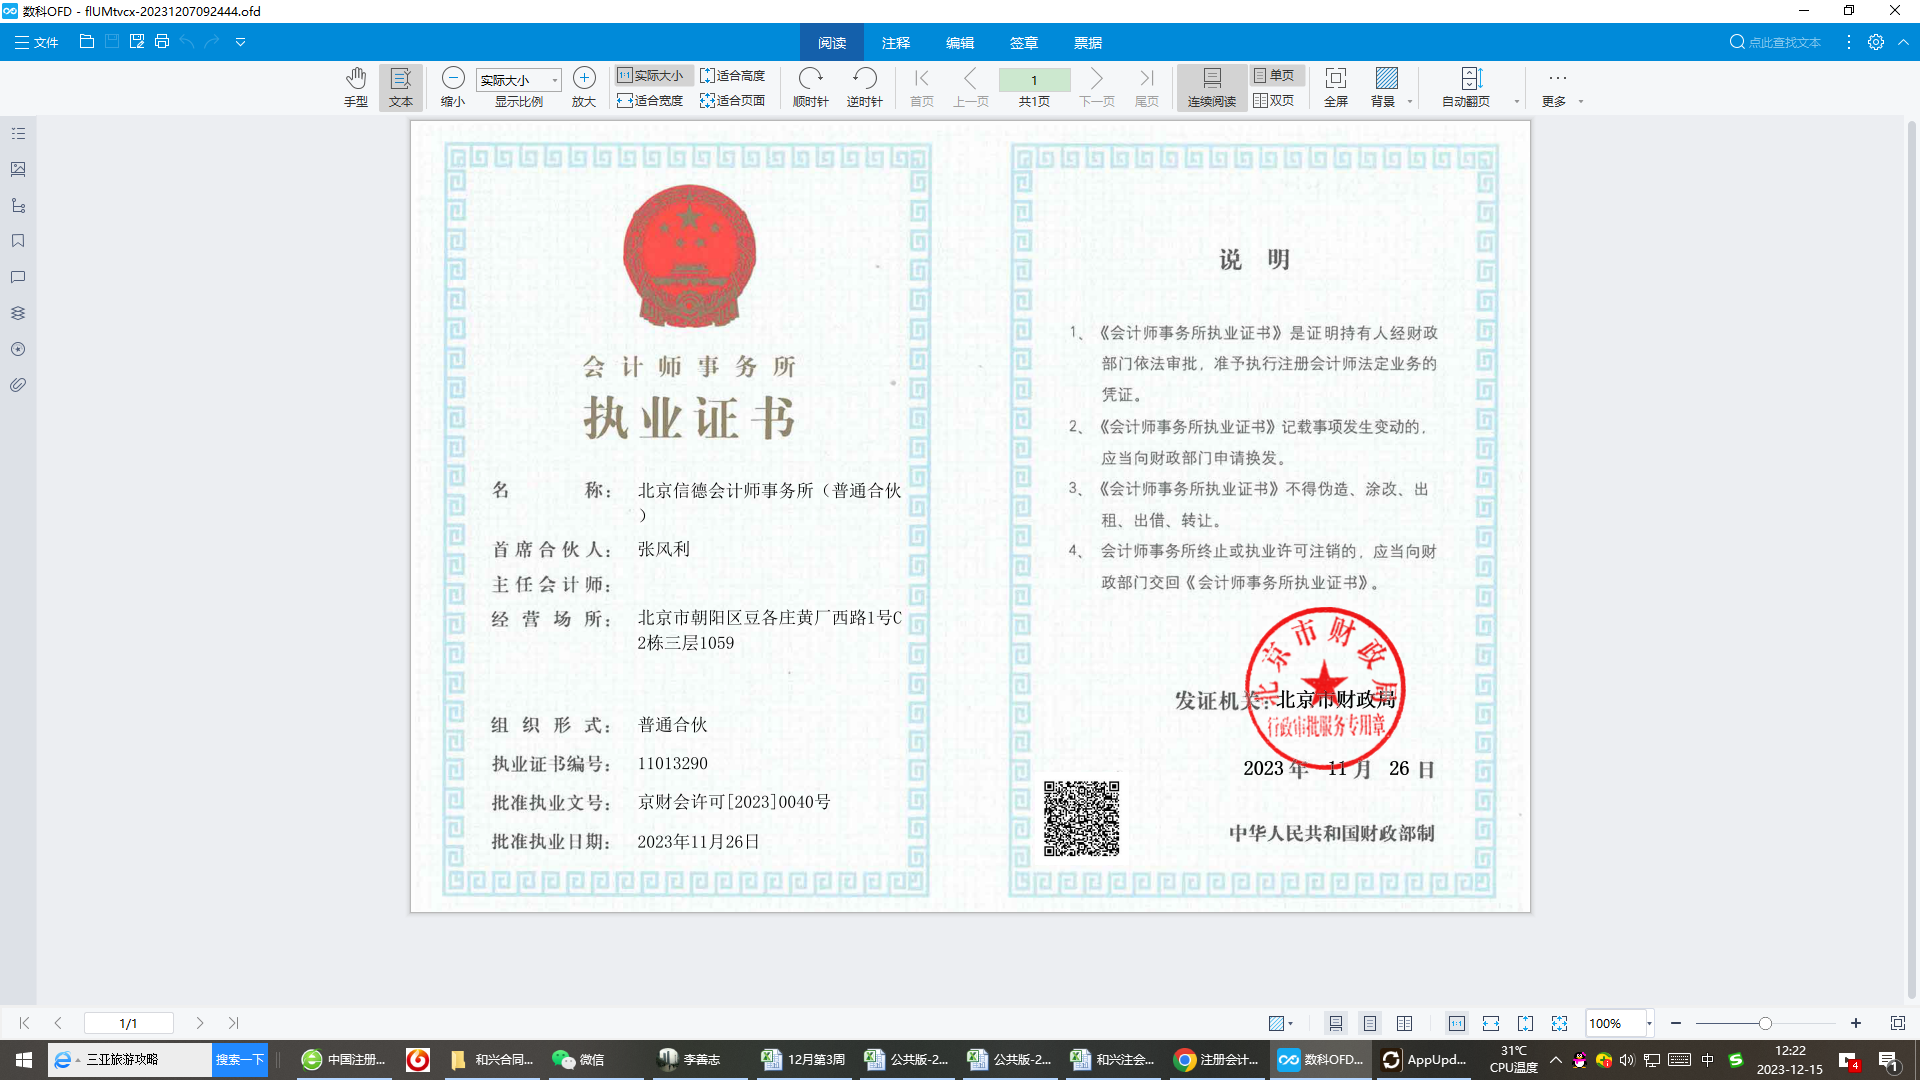Switch to double page view (双页)
The image size is (1920, 1080).
coord(1274,100)
